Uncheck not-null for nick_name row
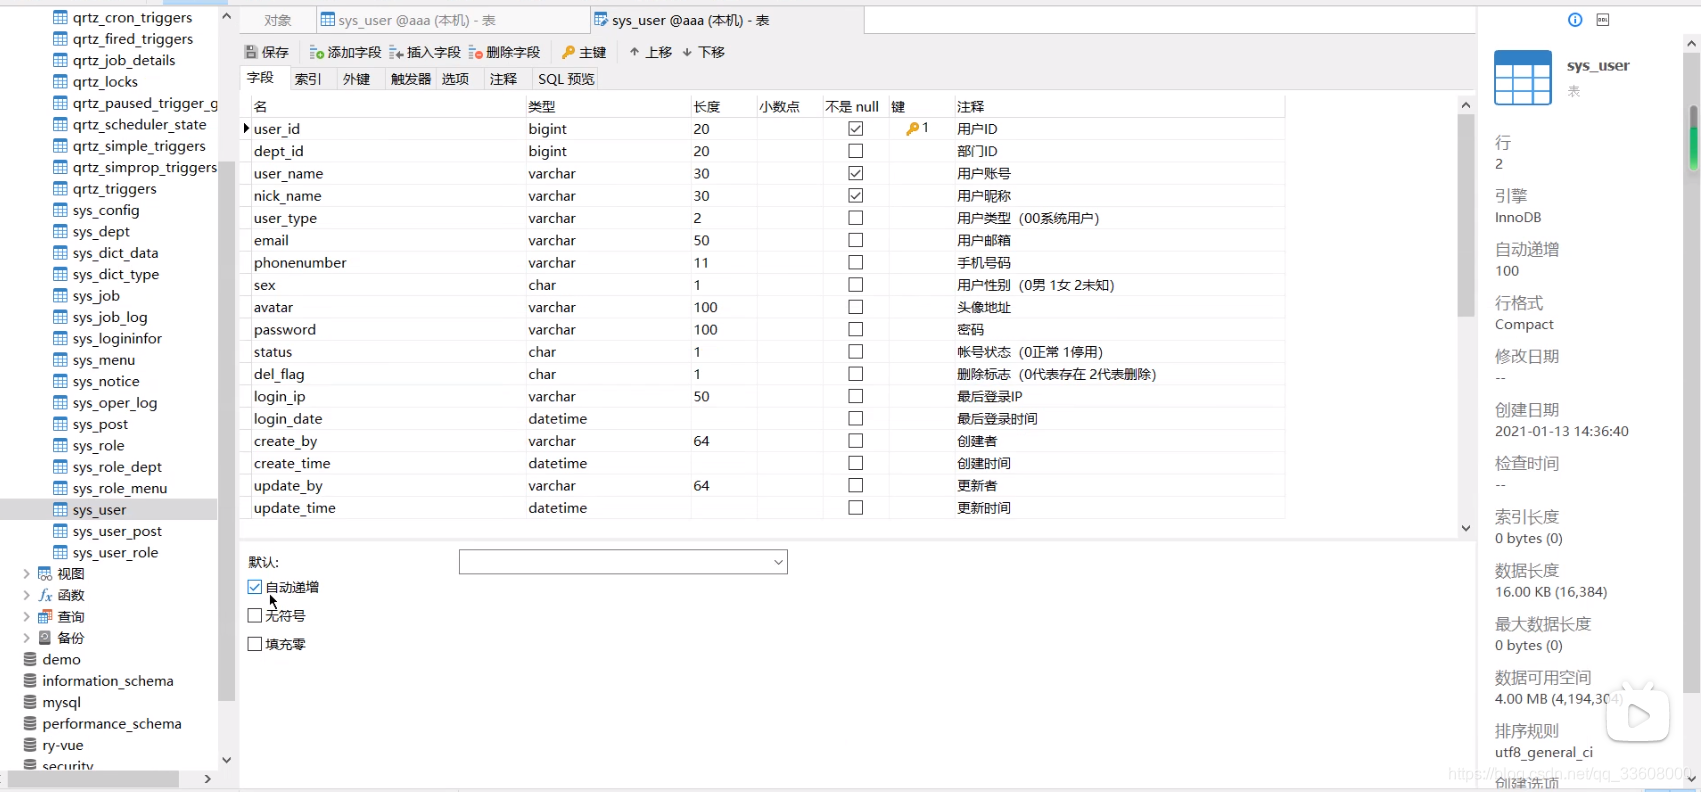The image size is (1701, 792). click(x=855, y=196)
